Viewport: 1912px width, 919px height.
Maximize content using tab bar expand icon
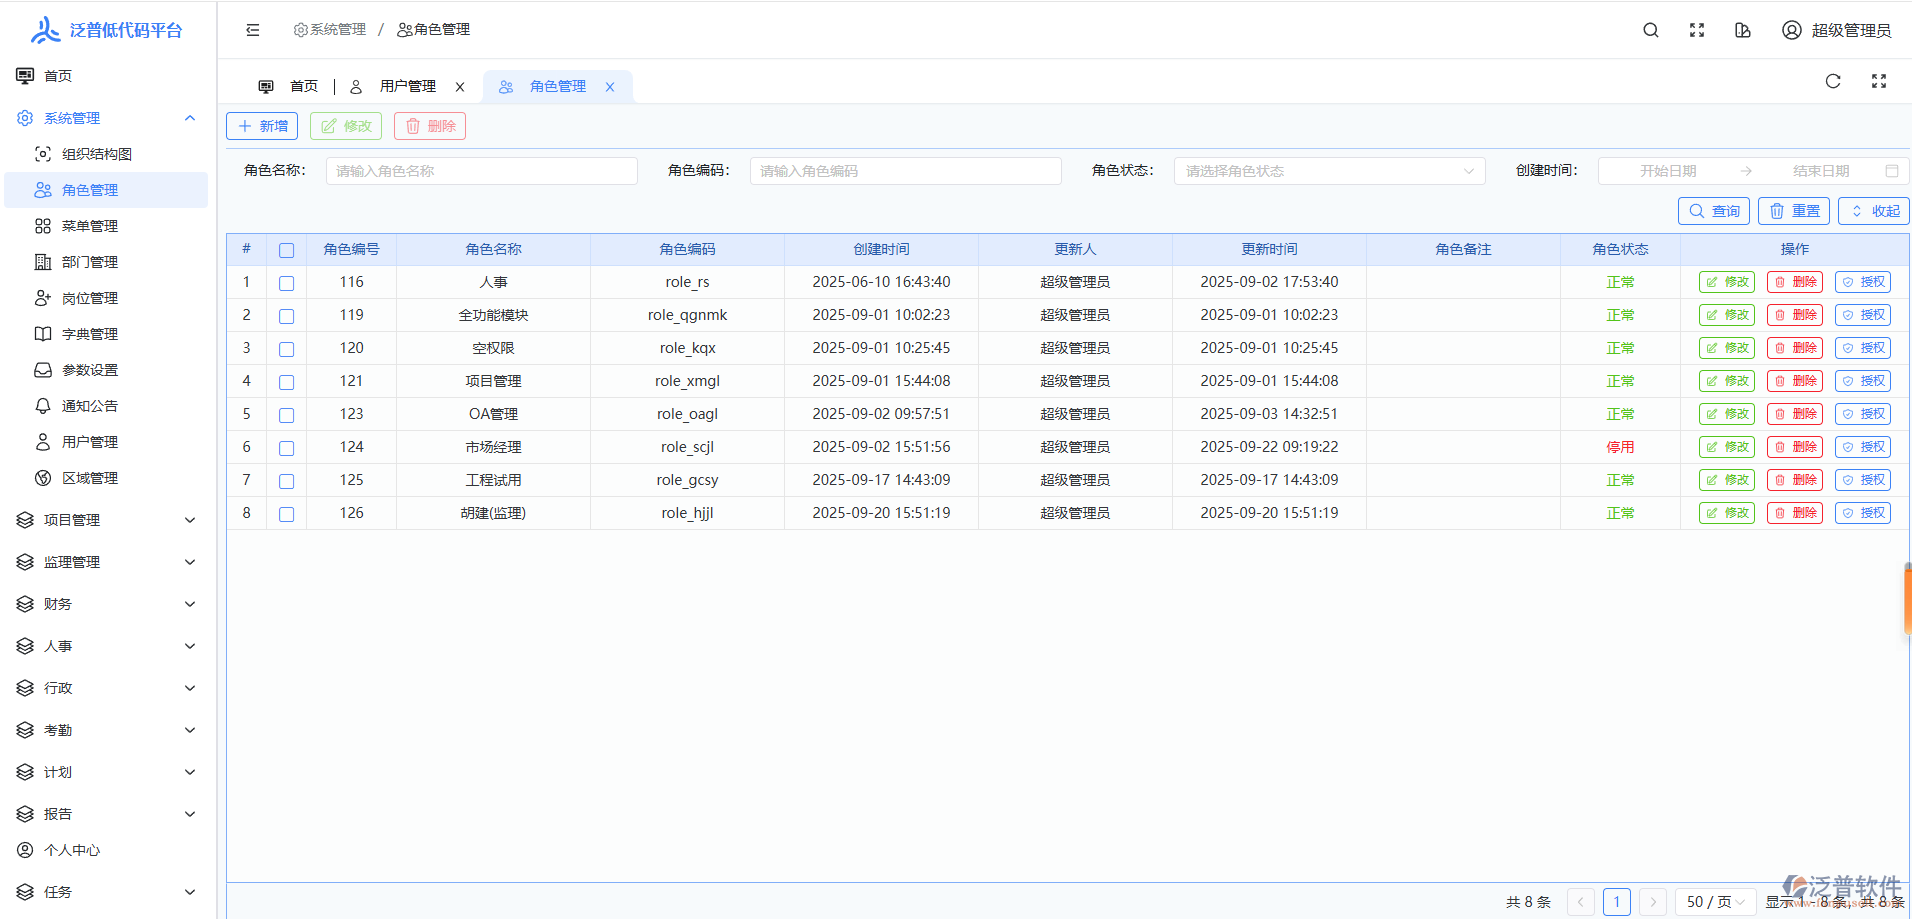[x=1879, y=82]
